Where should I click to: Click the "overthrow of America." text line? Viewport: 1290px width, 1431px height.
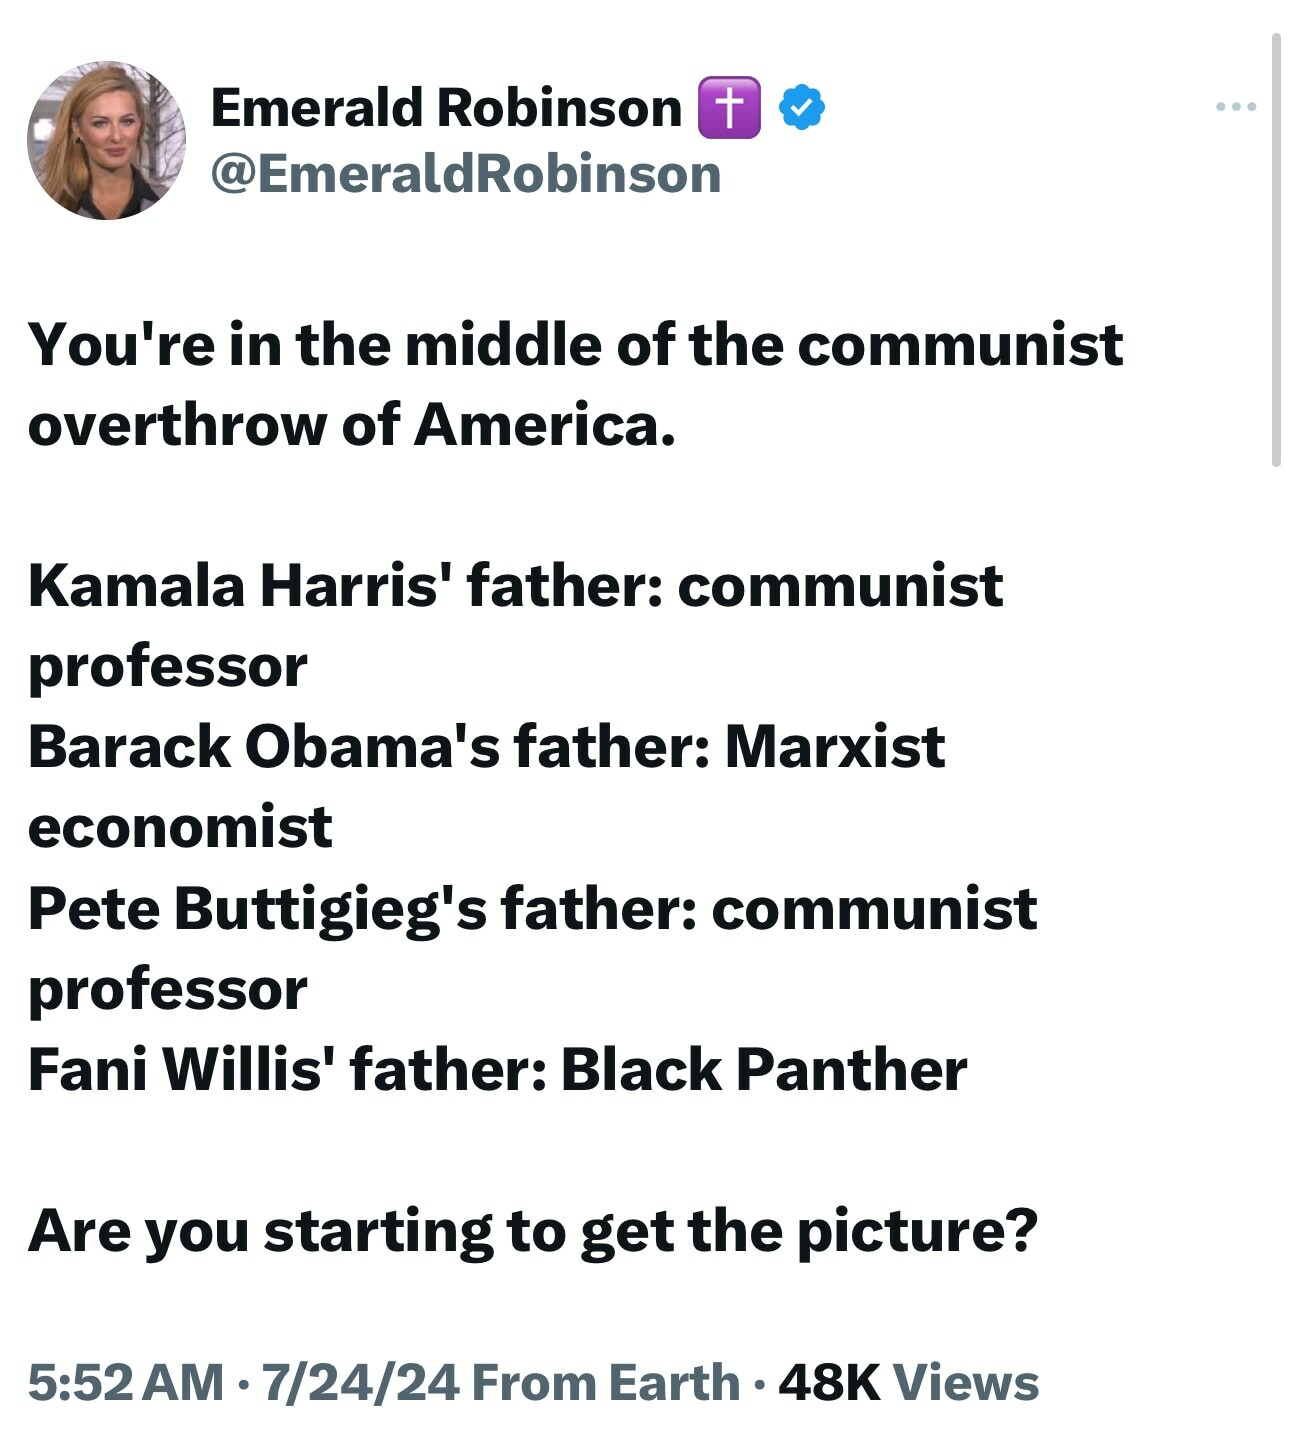352,425
